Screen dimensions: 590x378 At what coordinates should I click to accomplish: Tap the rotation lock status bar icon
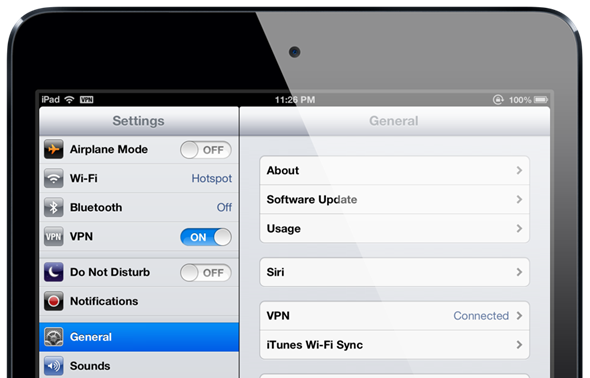[498, 100]
